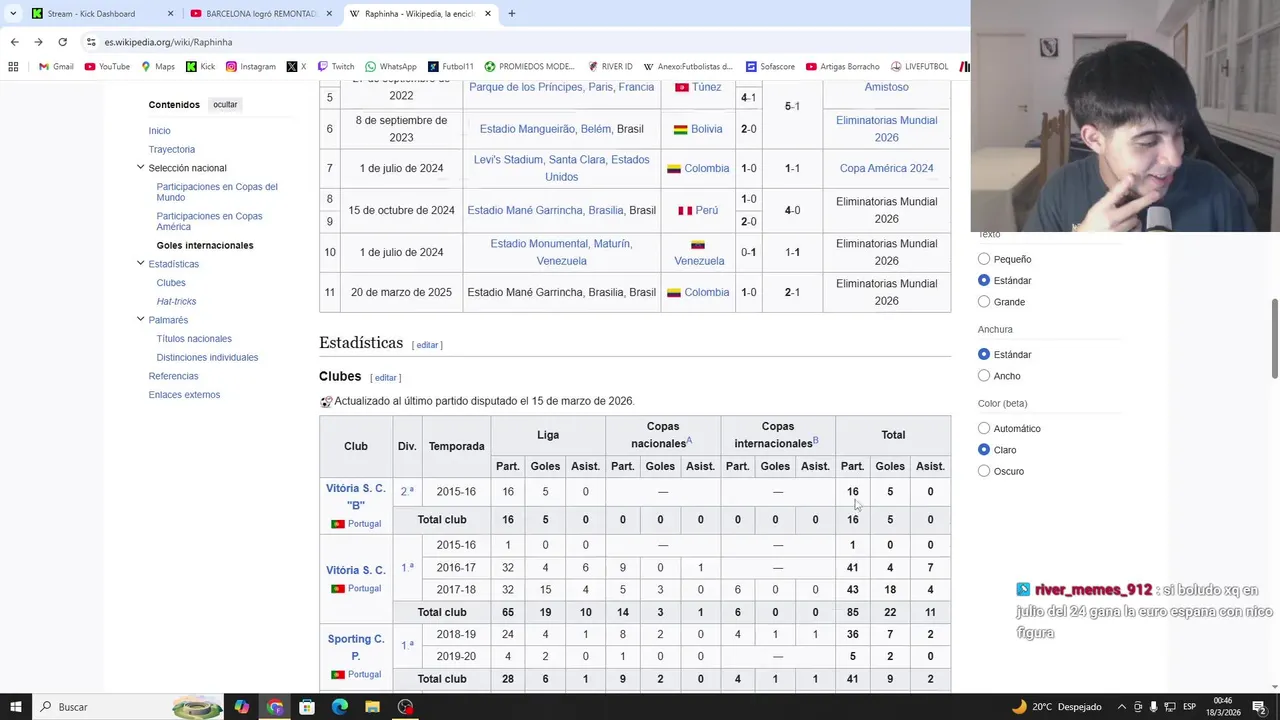The image size is (1280, 720).
Task: Open the Maps bookmark
Action: pos(158,67)
